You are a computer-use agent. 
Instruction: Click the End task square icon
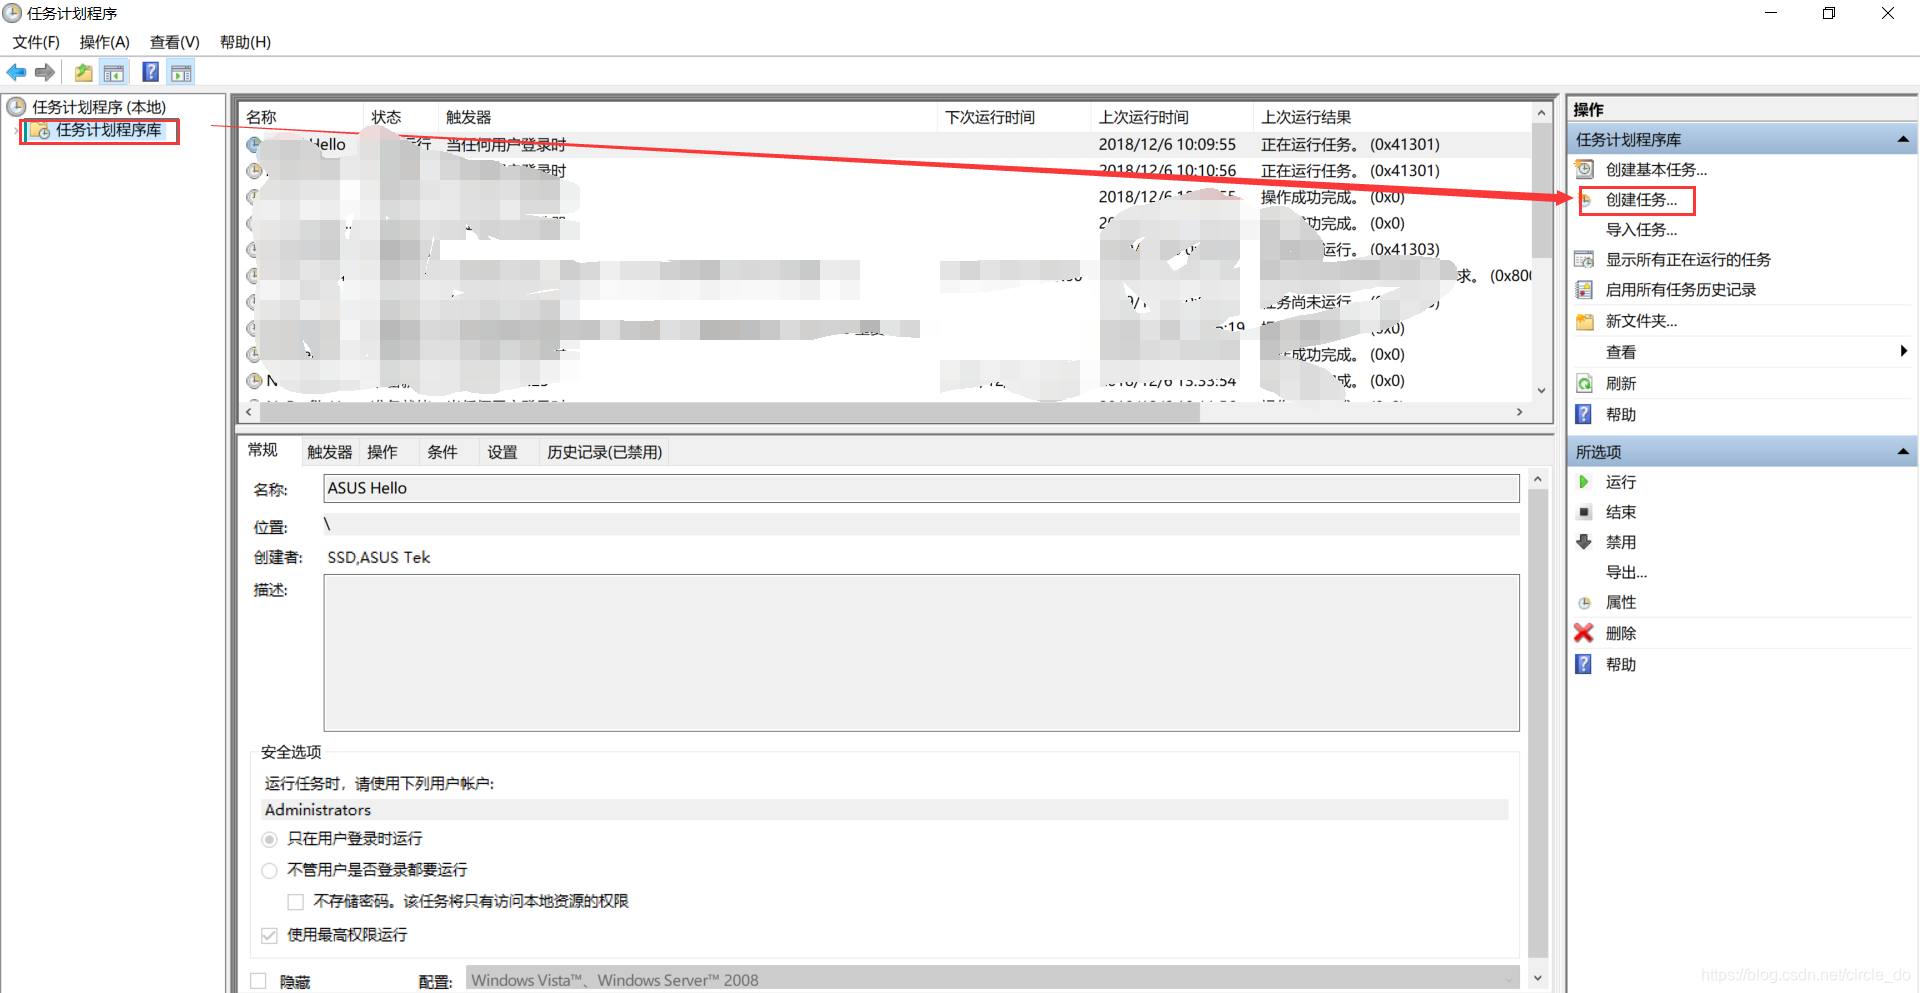click(x=1584, y=512)
